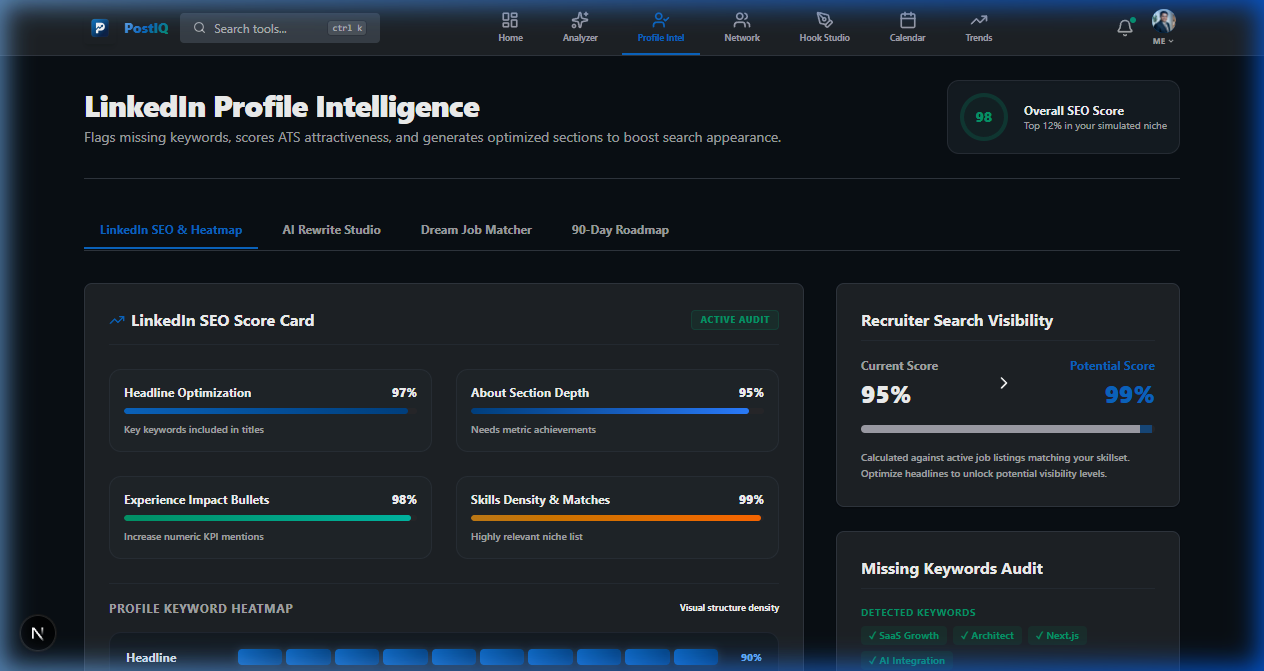1264x671 pixels.
Task: Click the Missing Keywords Audit heading
Action: click(952, 569)
